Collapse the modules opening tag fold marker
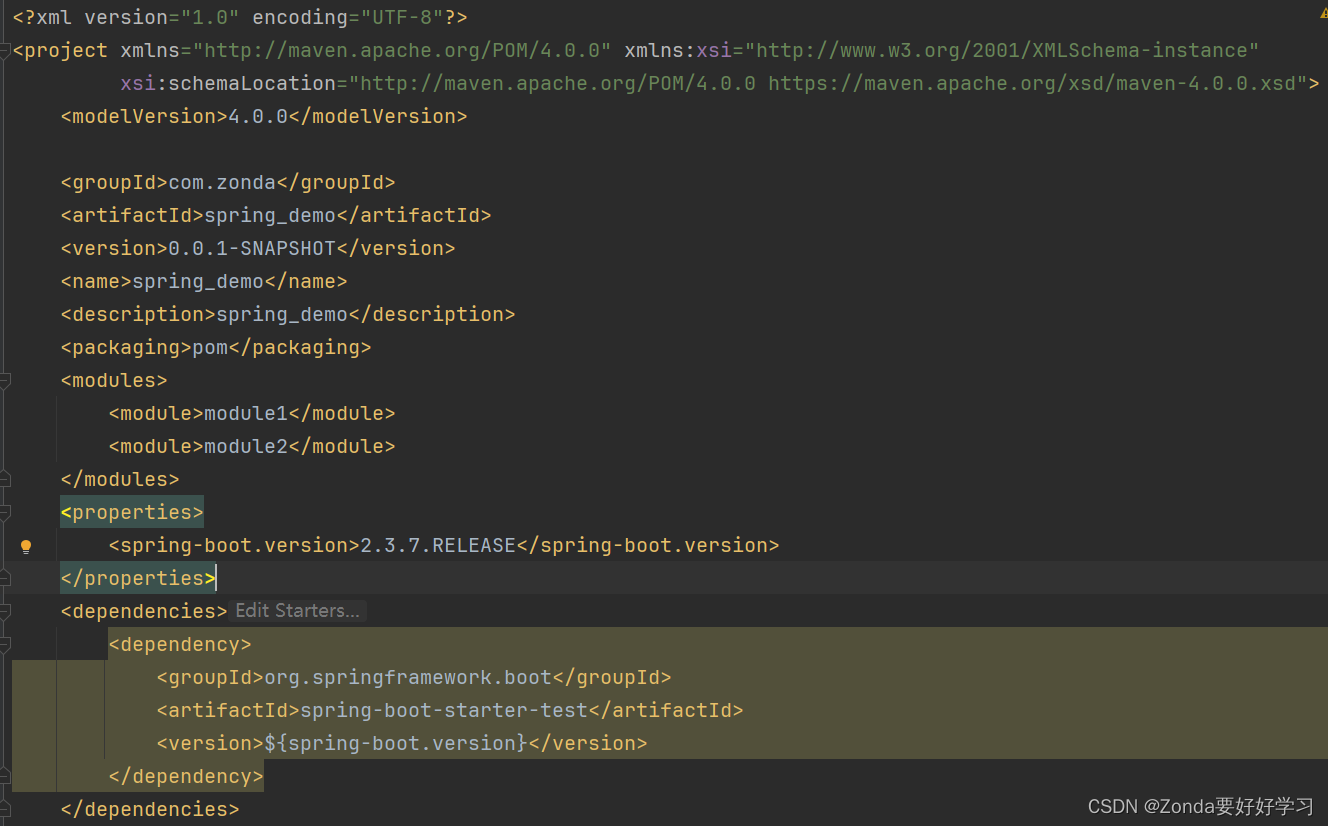The height and width of the screenshot is (826, 1328). (5, 381)
